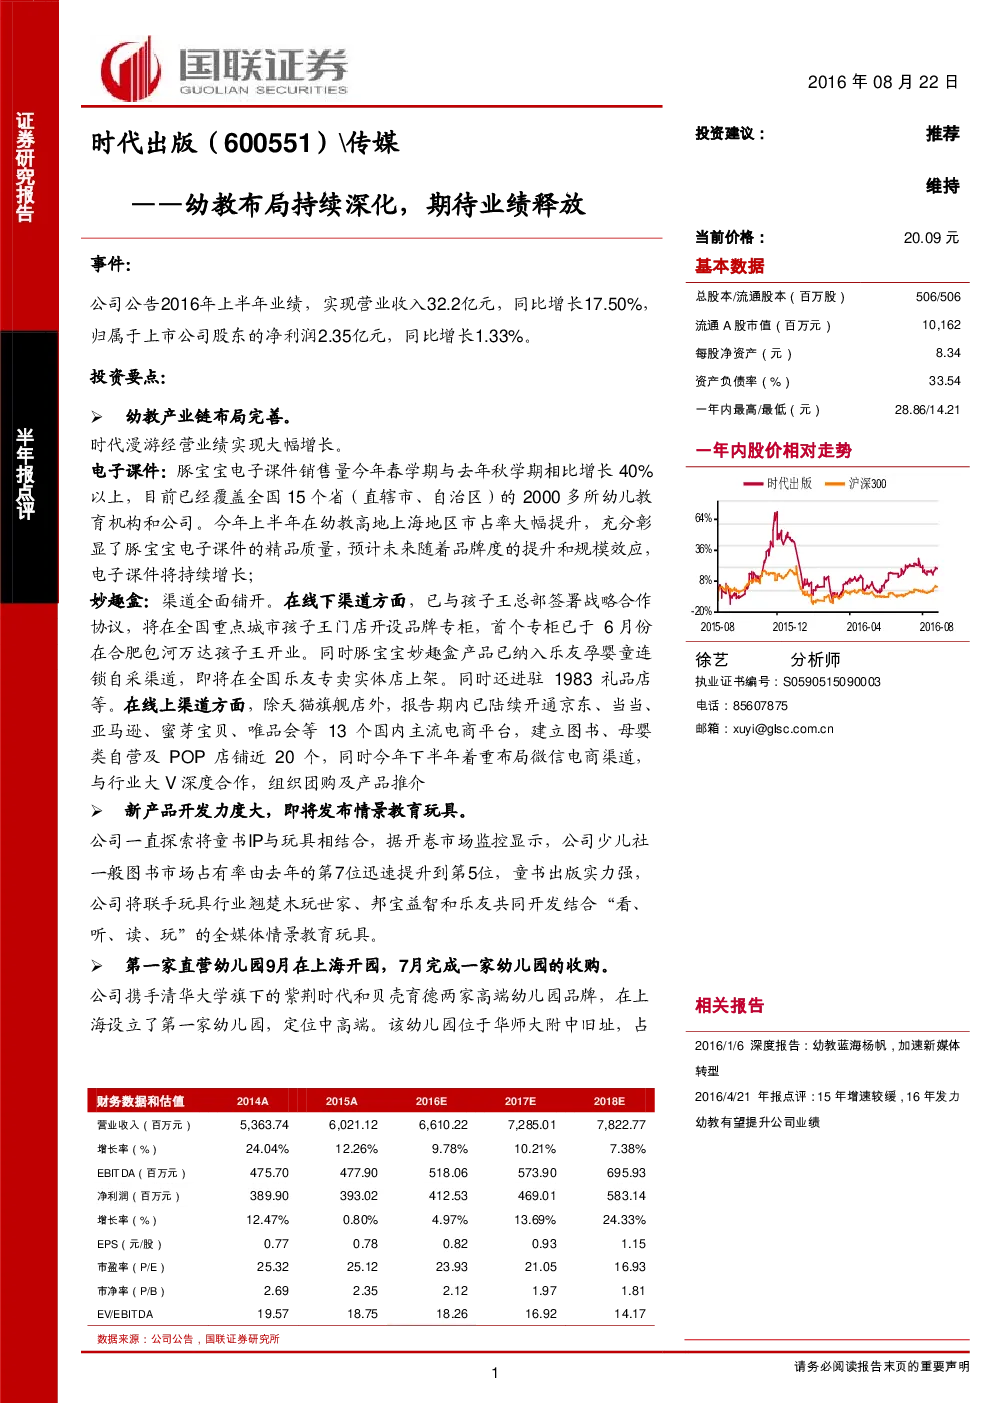
Task: Click the 当前价格： label
Action: click(x=731, y=237)
